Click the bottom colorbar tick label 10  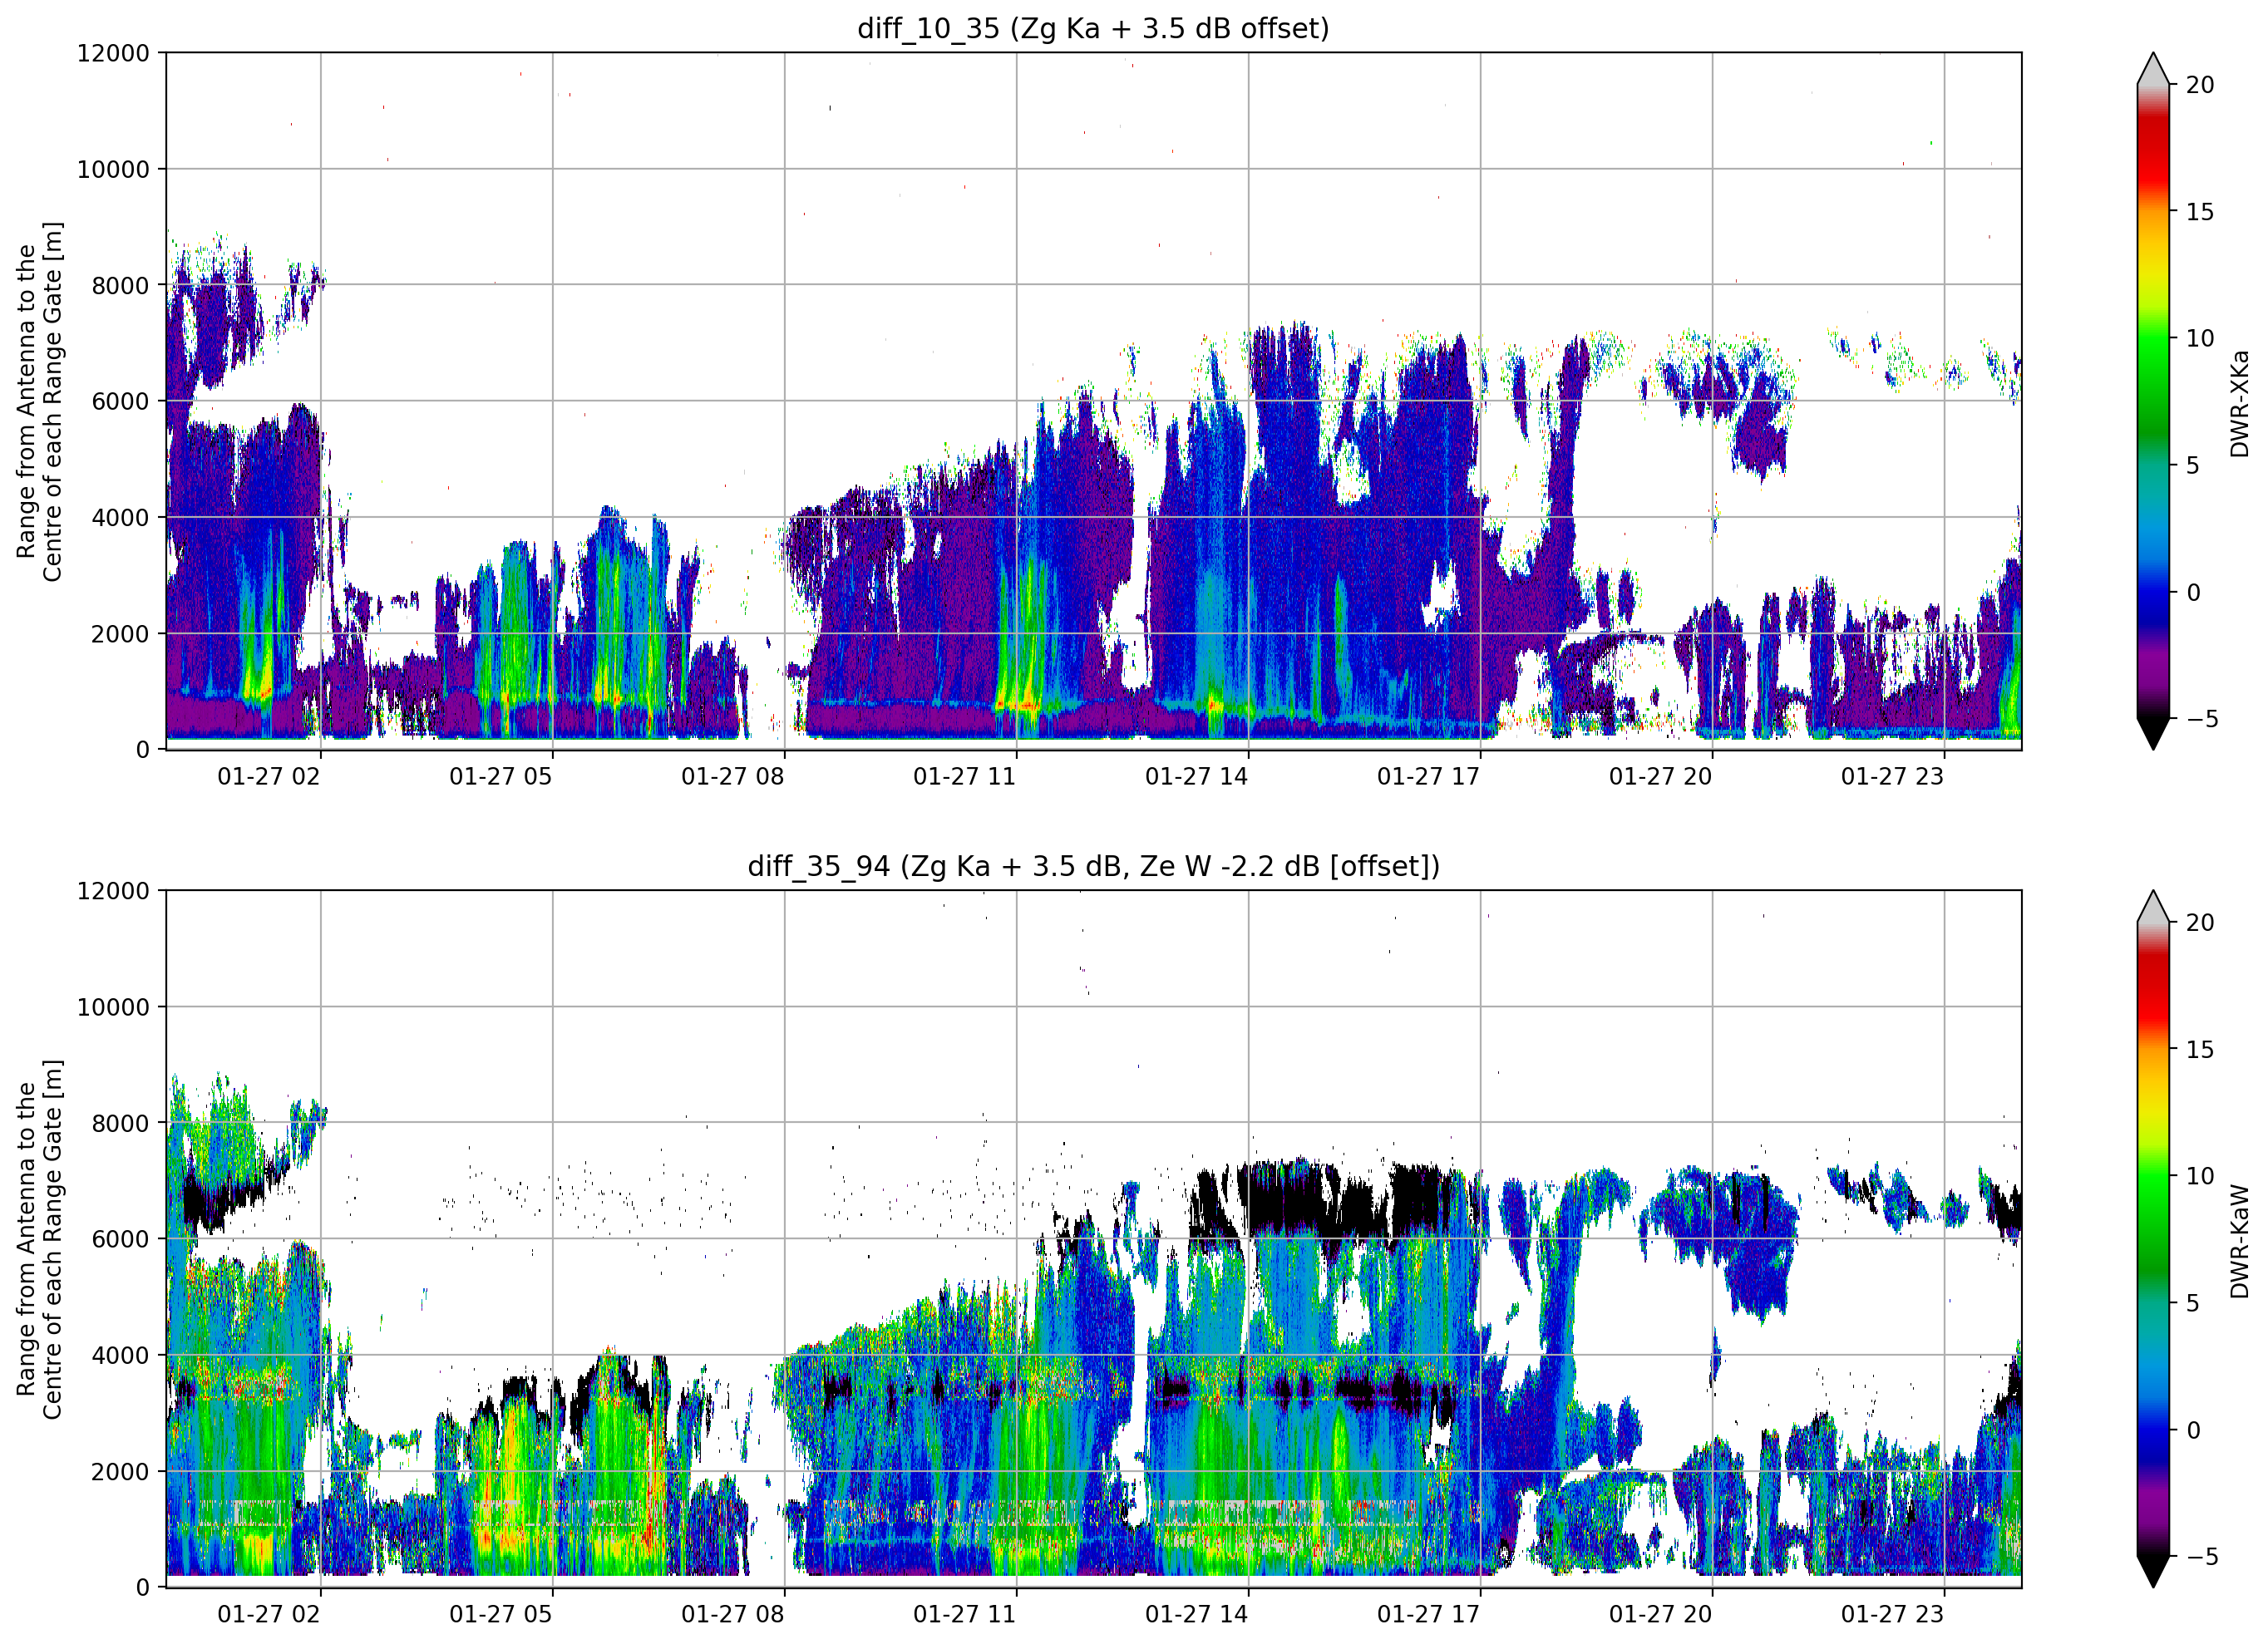(x=2200, y=1176)
